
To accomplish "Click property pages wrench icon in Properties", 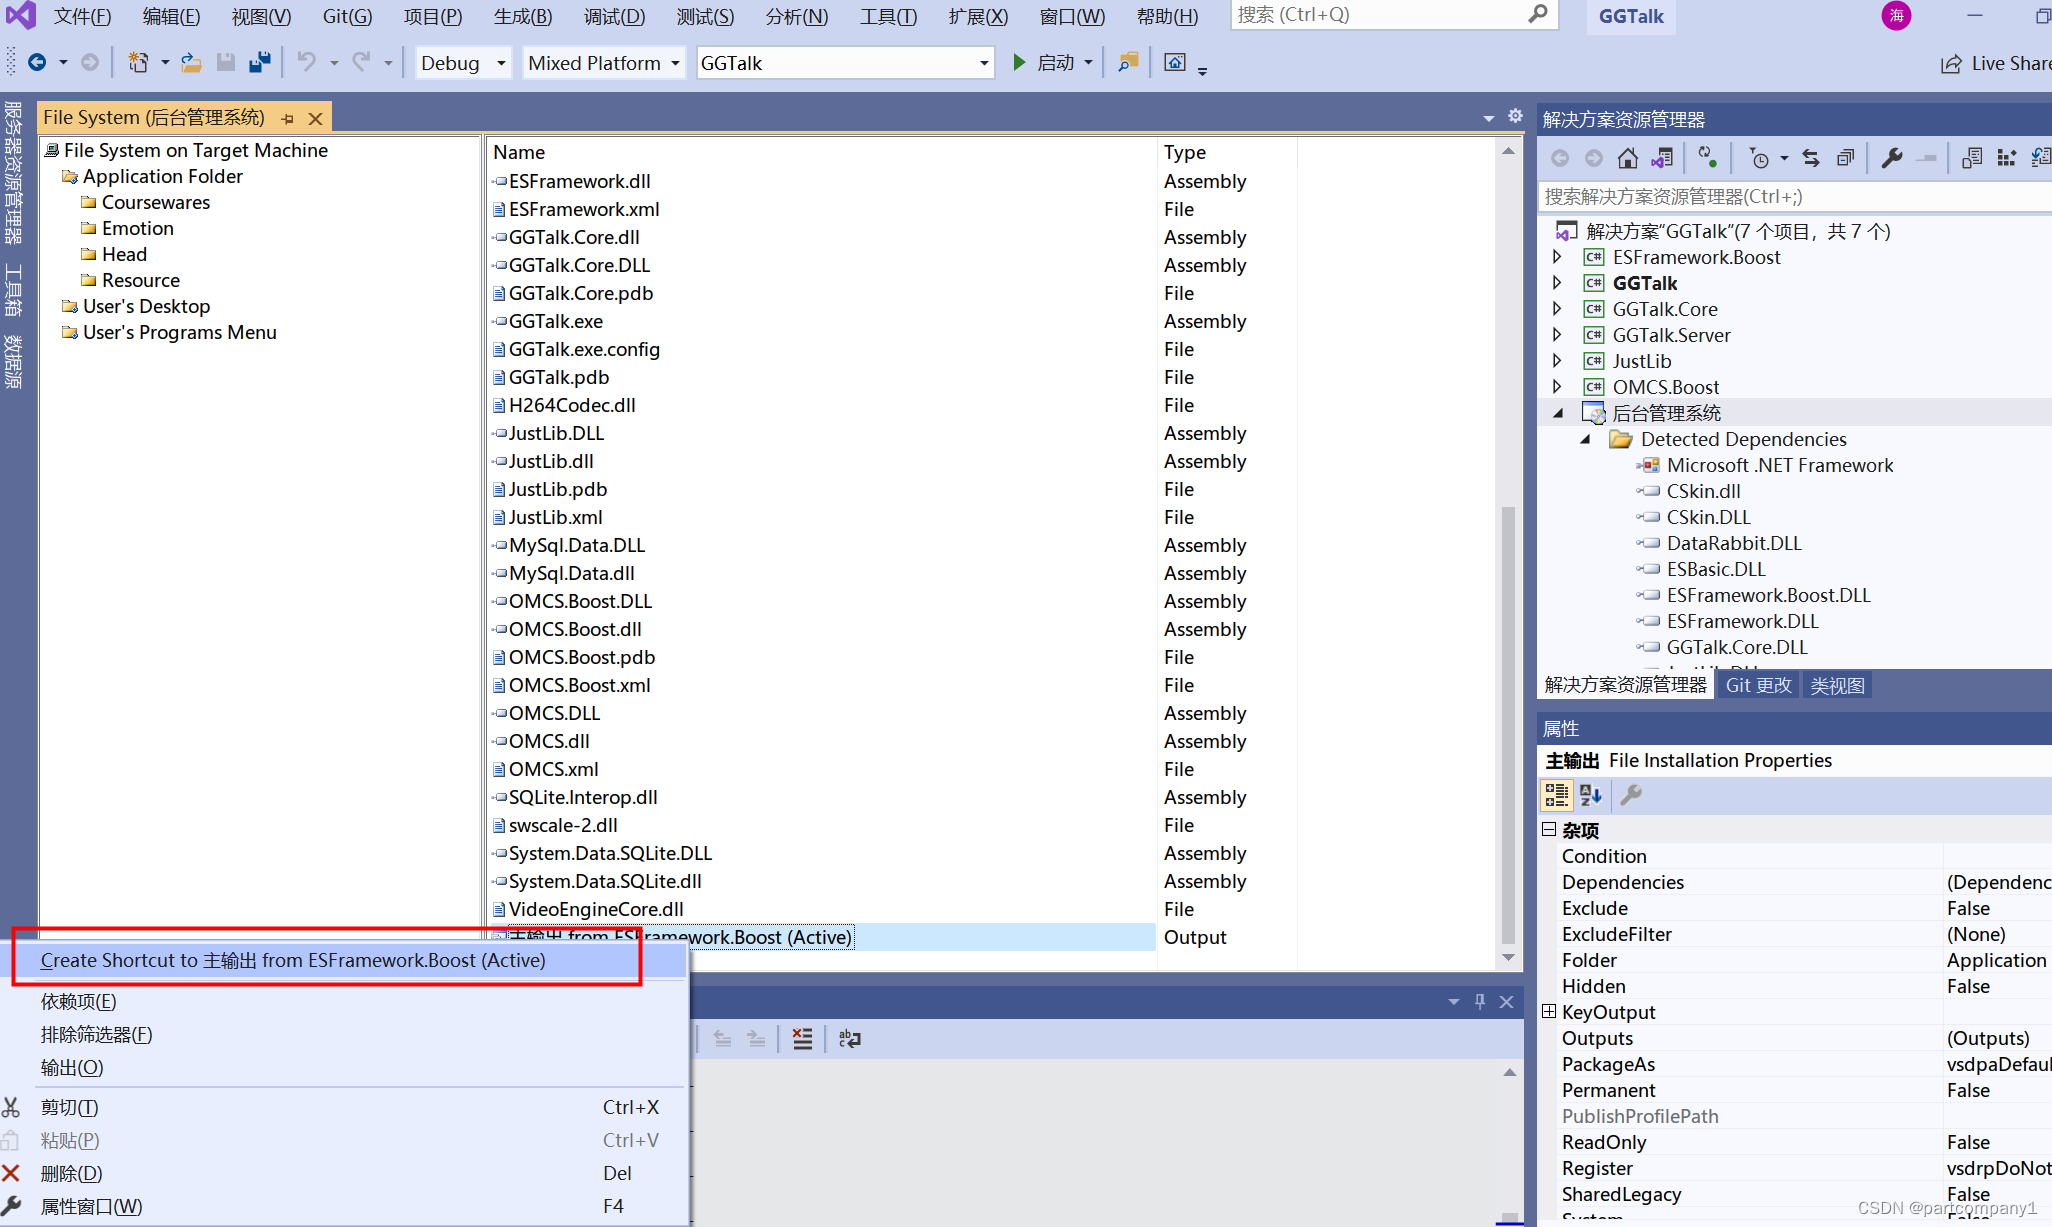I will coord(1631,795).
